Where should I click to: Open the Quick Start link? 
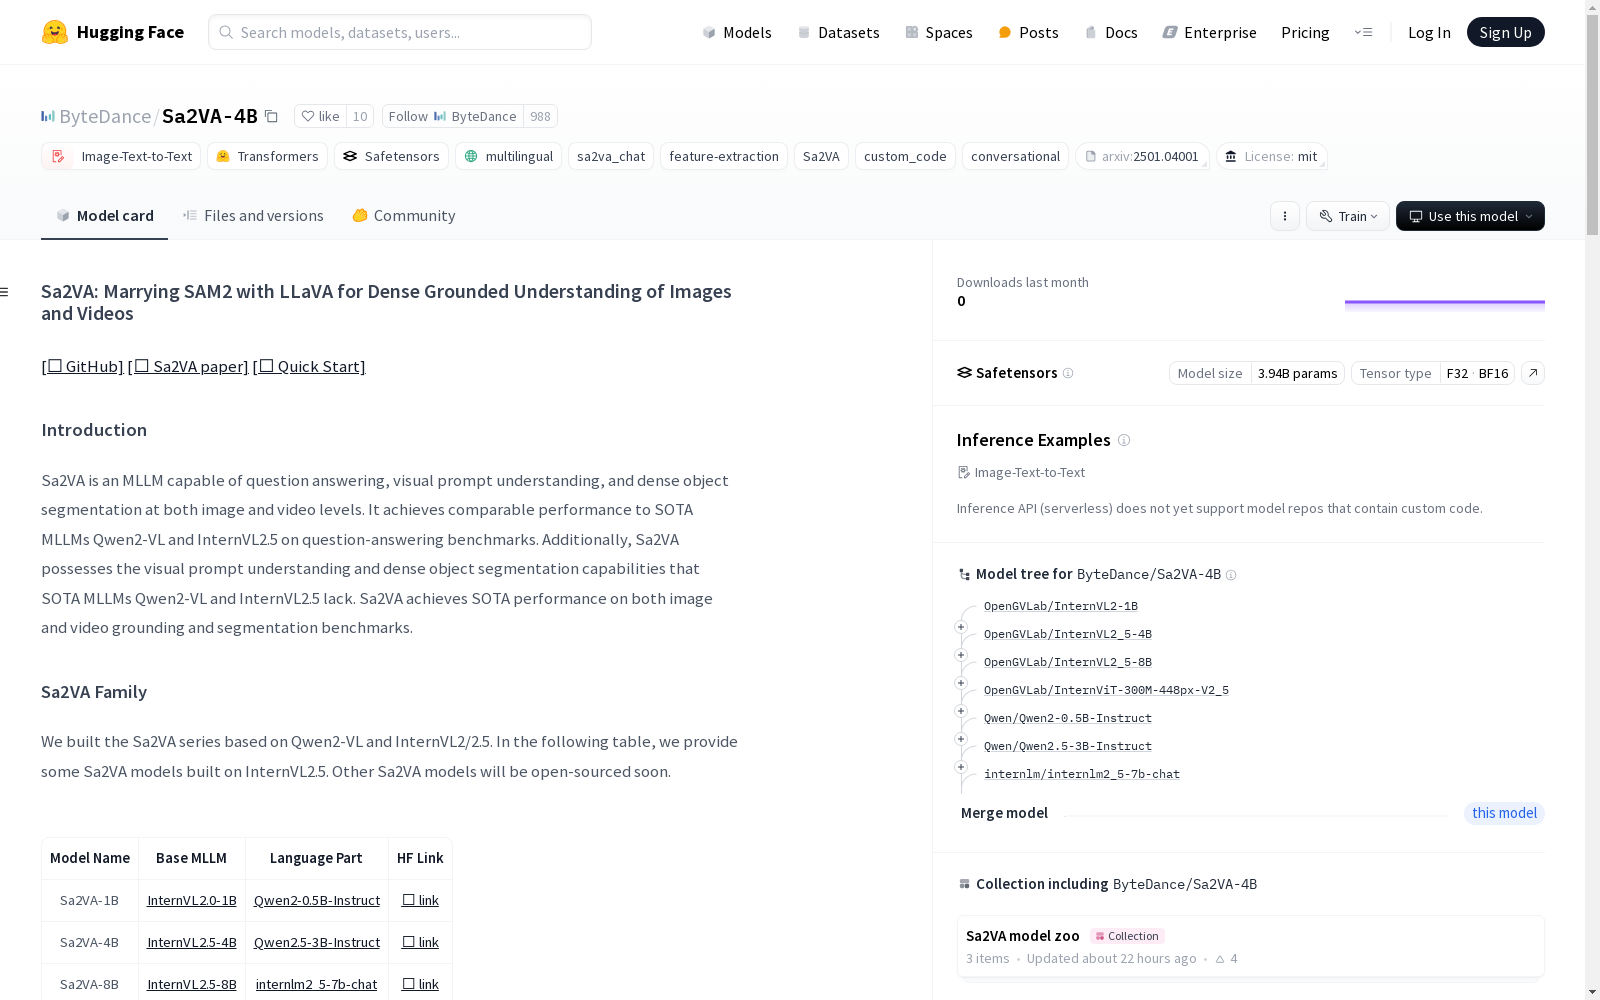pos(309,366)
